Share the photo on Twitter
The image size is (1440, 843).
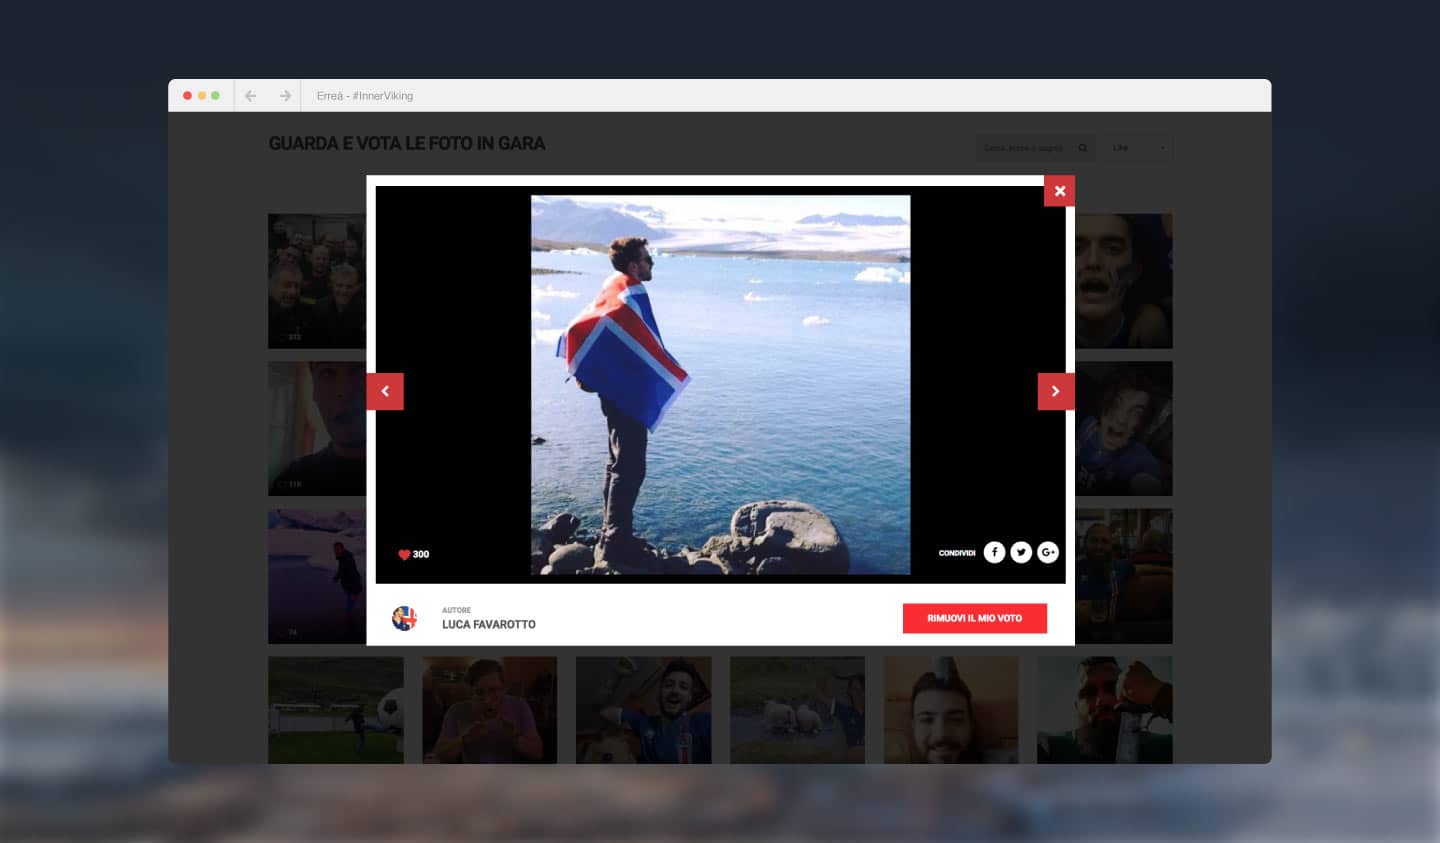1021,552
